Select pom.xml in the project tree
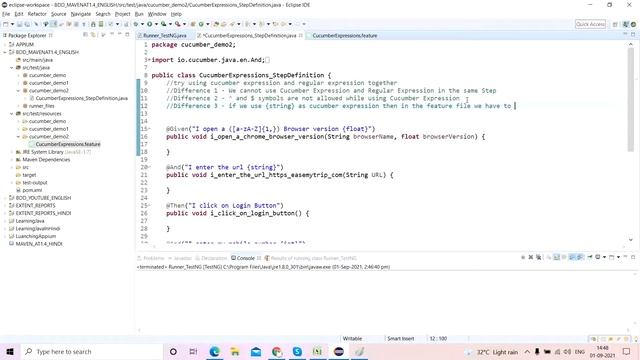The height and width of the screenshot is (360, 640). tap(32, 191)
